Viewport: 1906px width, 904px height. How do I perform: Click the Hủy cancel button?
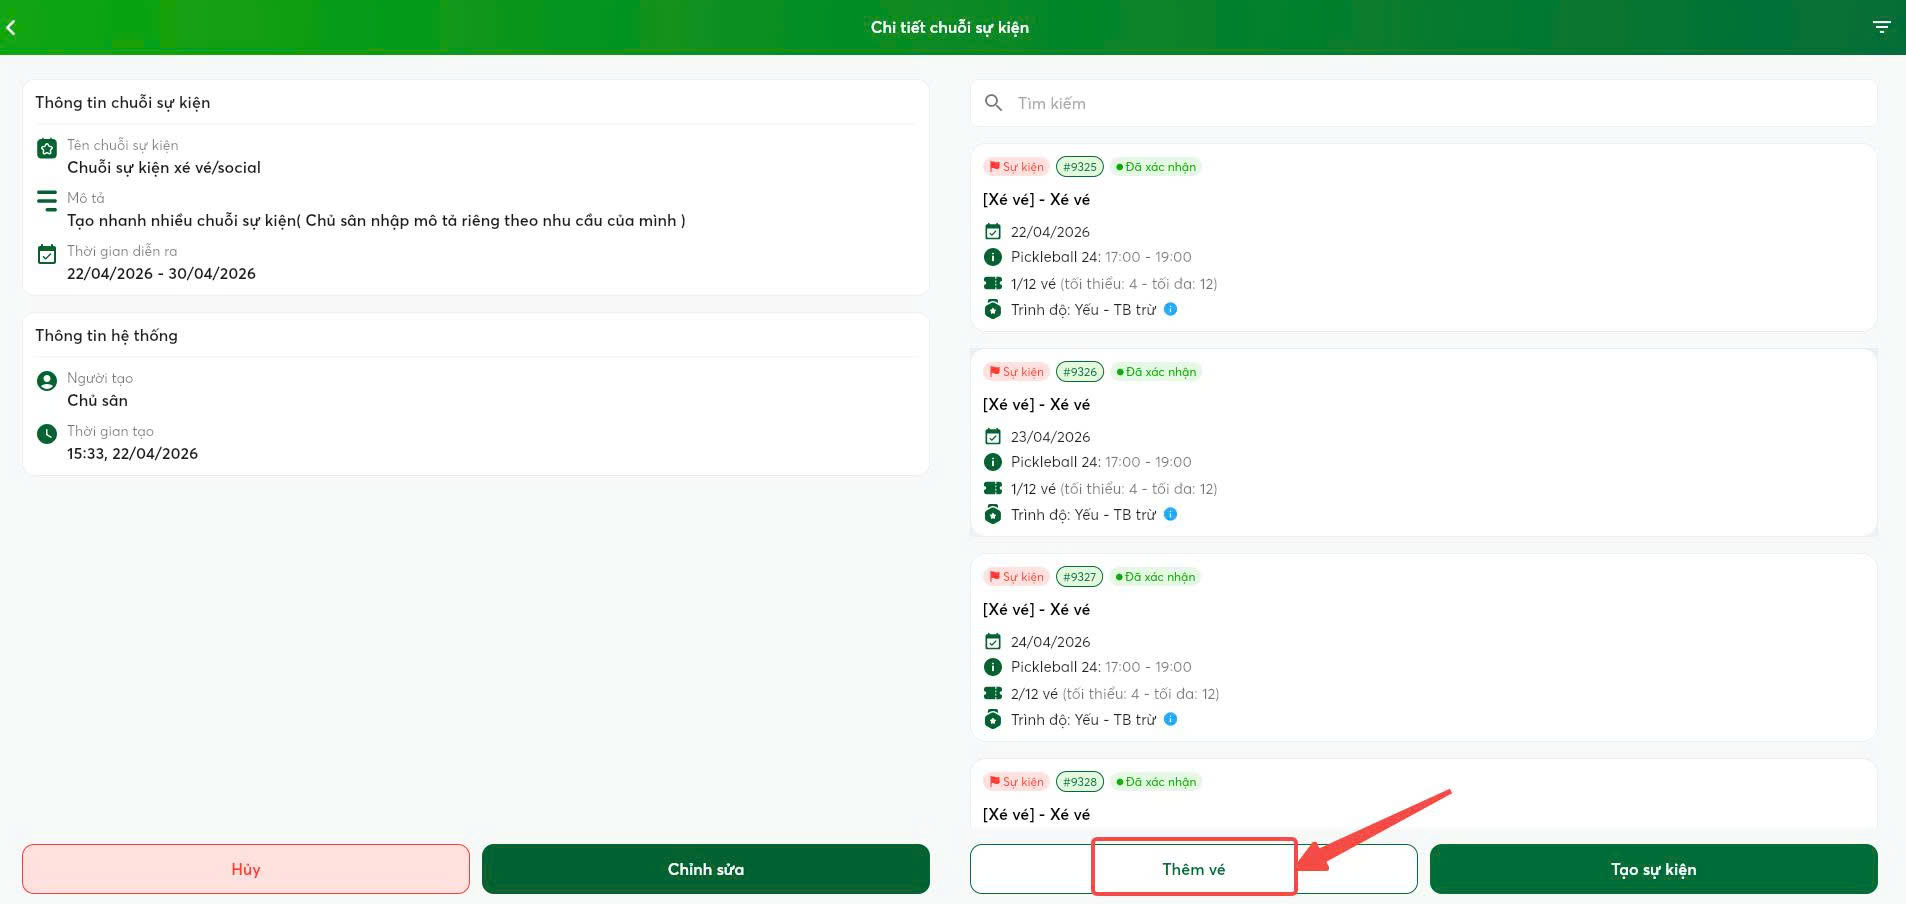click(x=246, y=869)
